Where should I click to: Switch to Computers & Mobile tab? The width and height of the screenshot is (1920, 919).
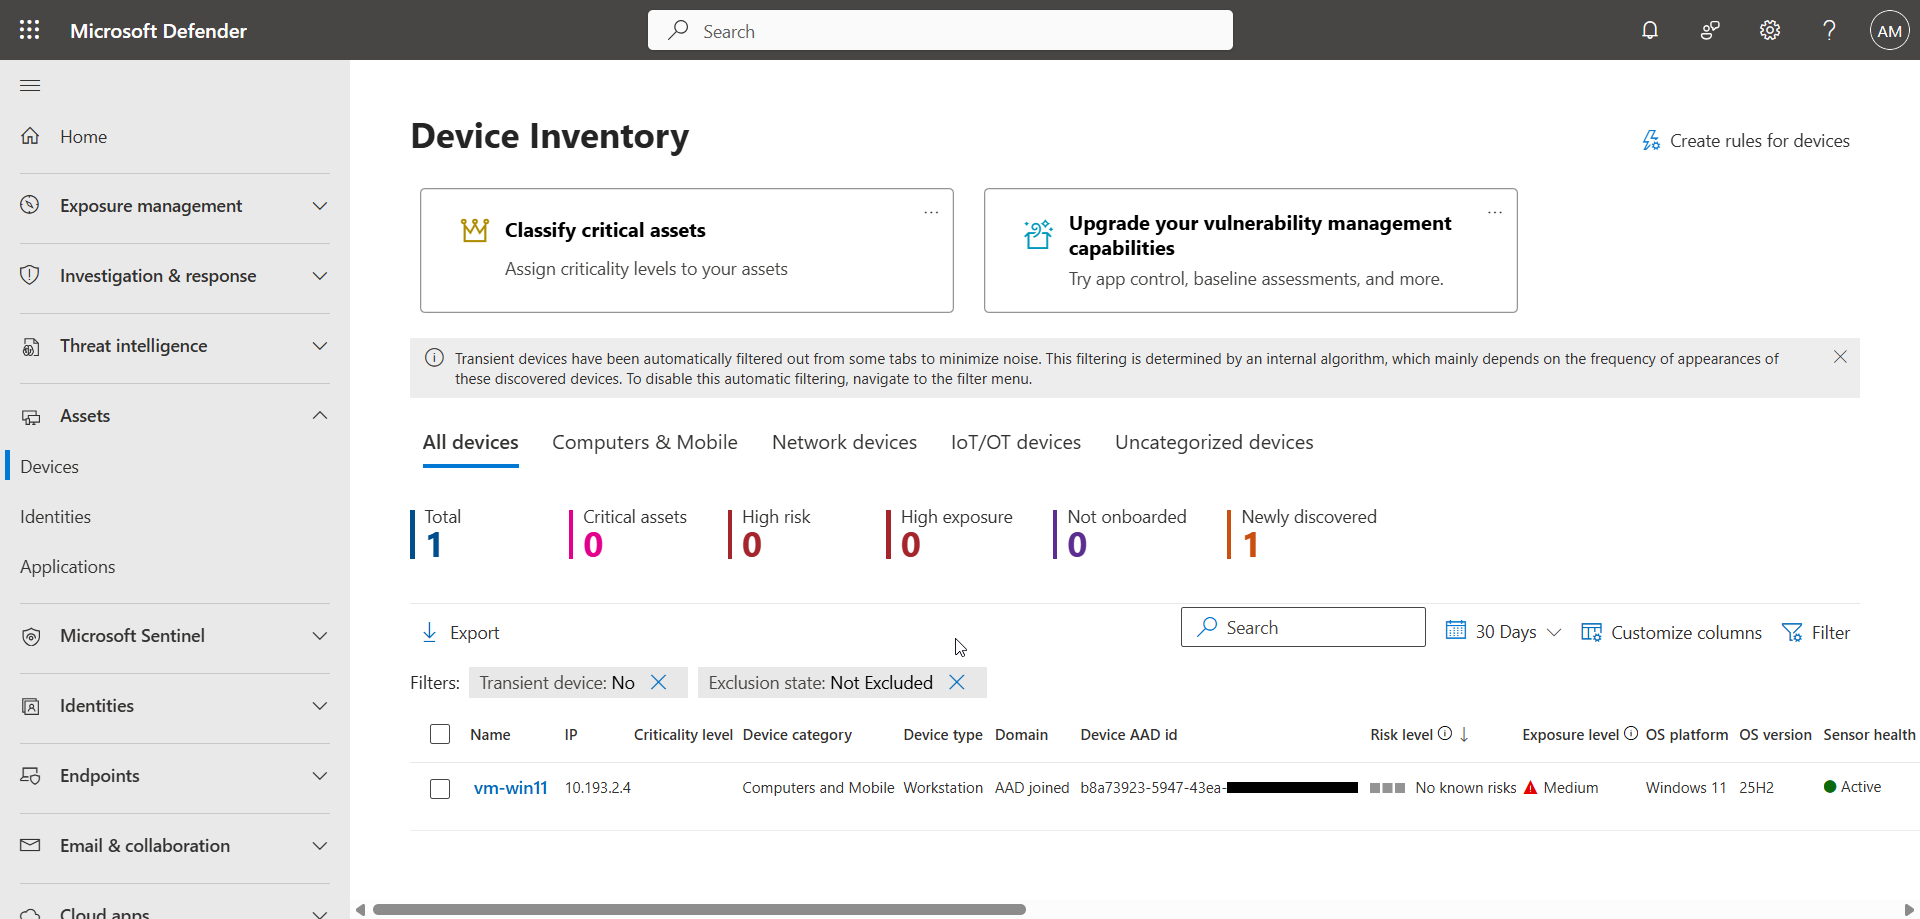click(644, 442)
